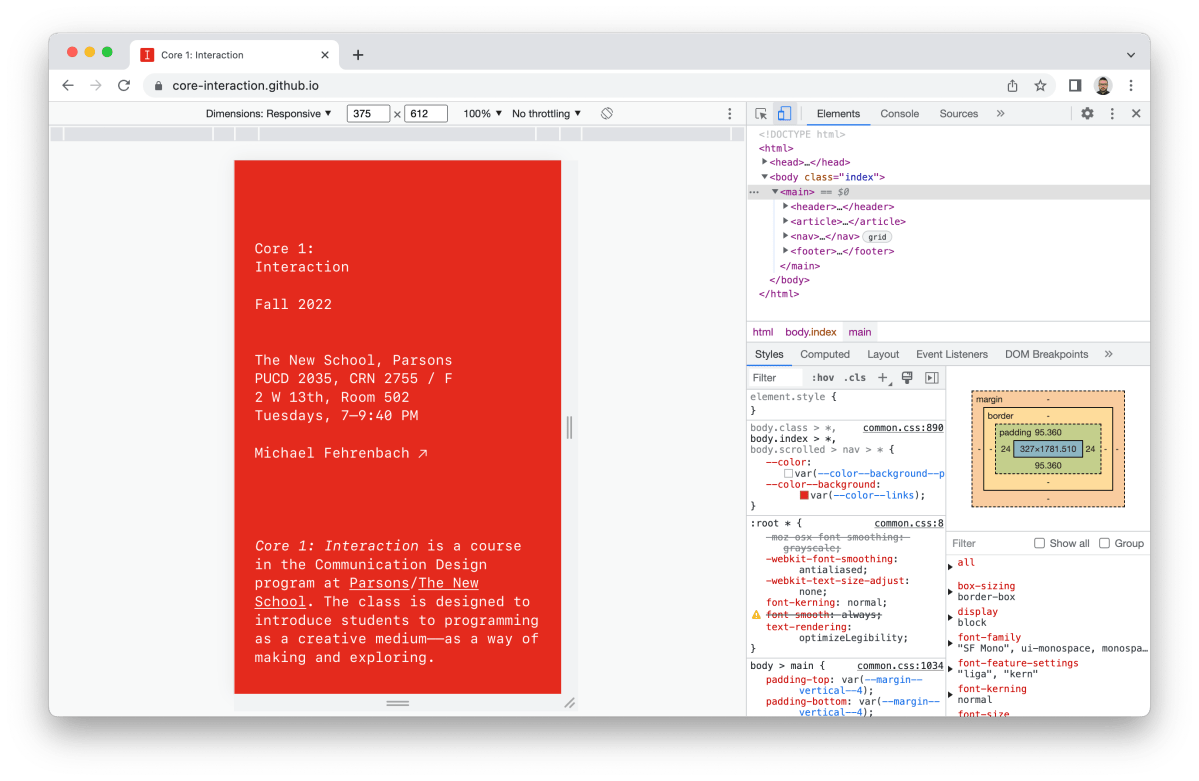1199x781 pixels.
Task: Click the Styles Filter field
Action: tap(775, 377)
